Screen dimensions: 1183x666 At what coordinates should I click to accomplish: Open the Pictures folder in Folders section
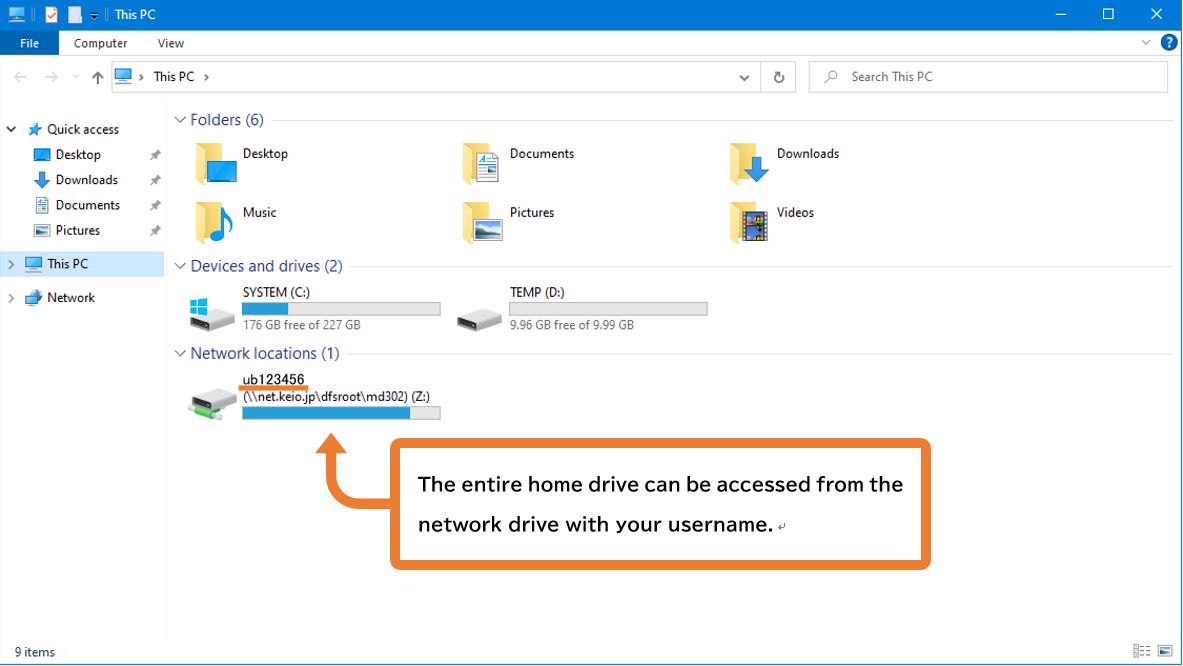(x=481, y=222)
